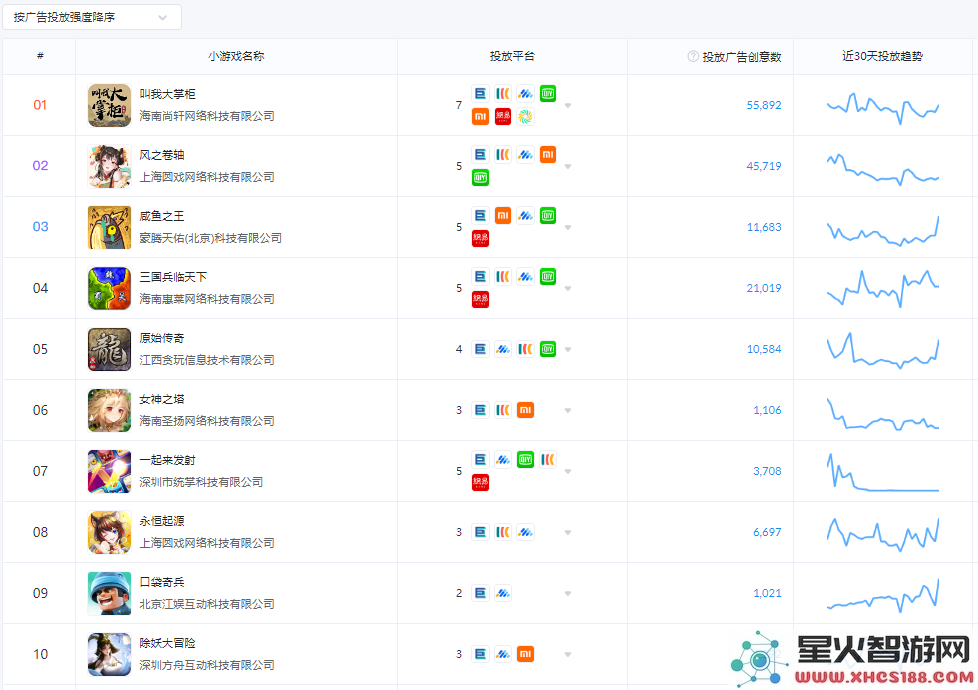978x690 pixels.
Task: Click the 近30天投放趋势 column header
Action: [882, 56]
